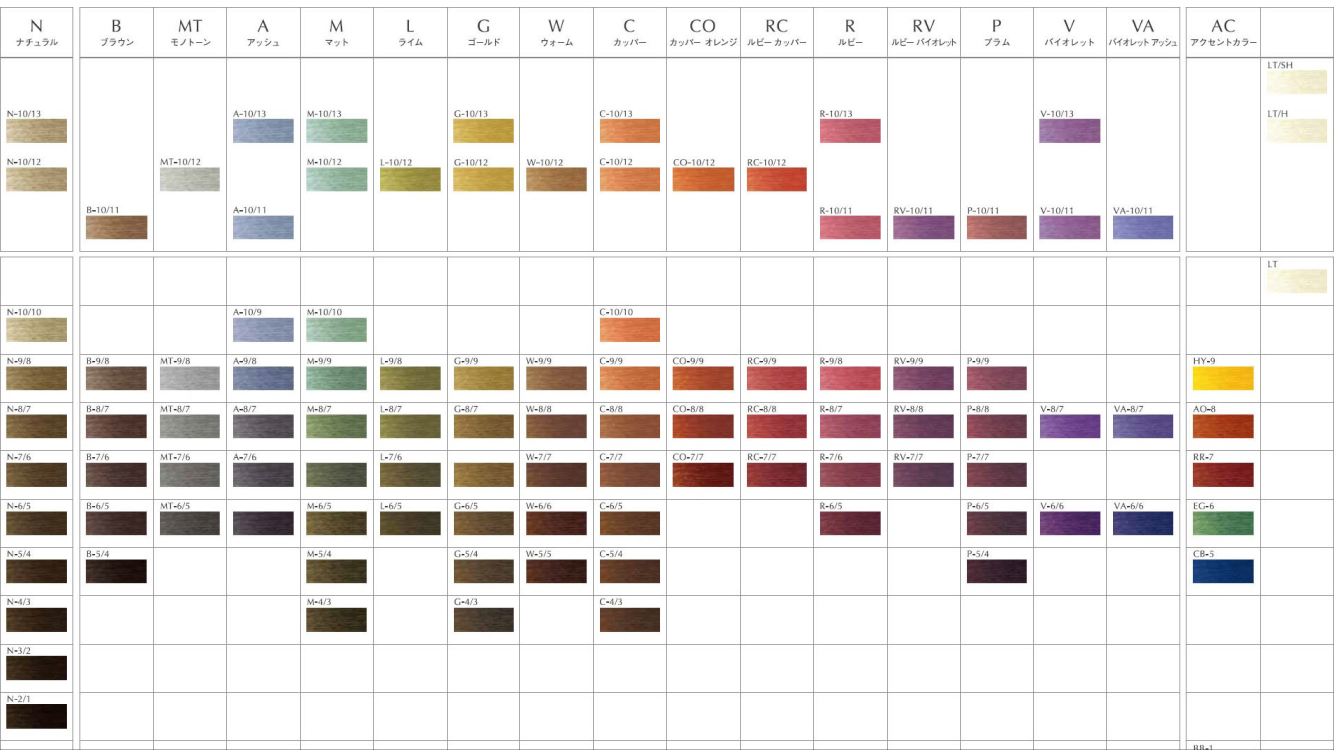The image size is (1334, 750).
Task: Pick the W-5/5 swatch
Action: click(556, 571)
